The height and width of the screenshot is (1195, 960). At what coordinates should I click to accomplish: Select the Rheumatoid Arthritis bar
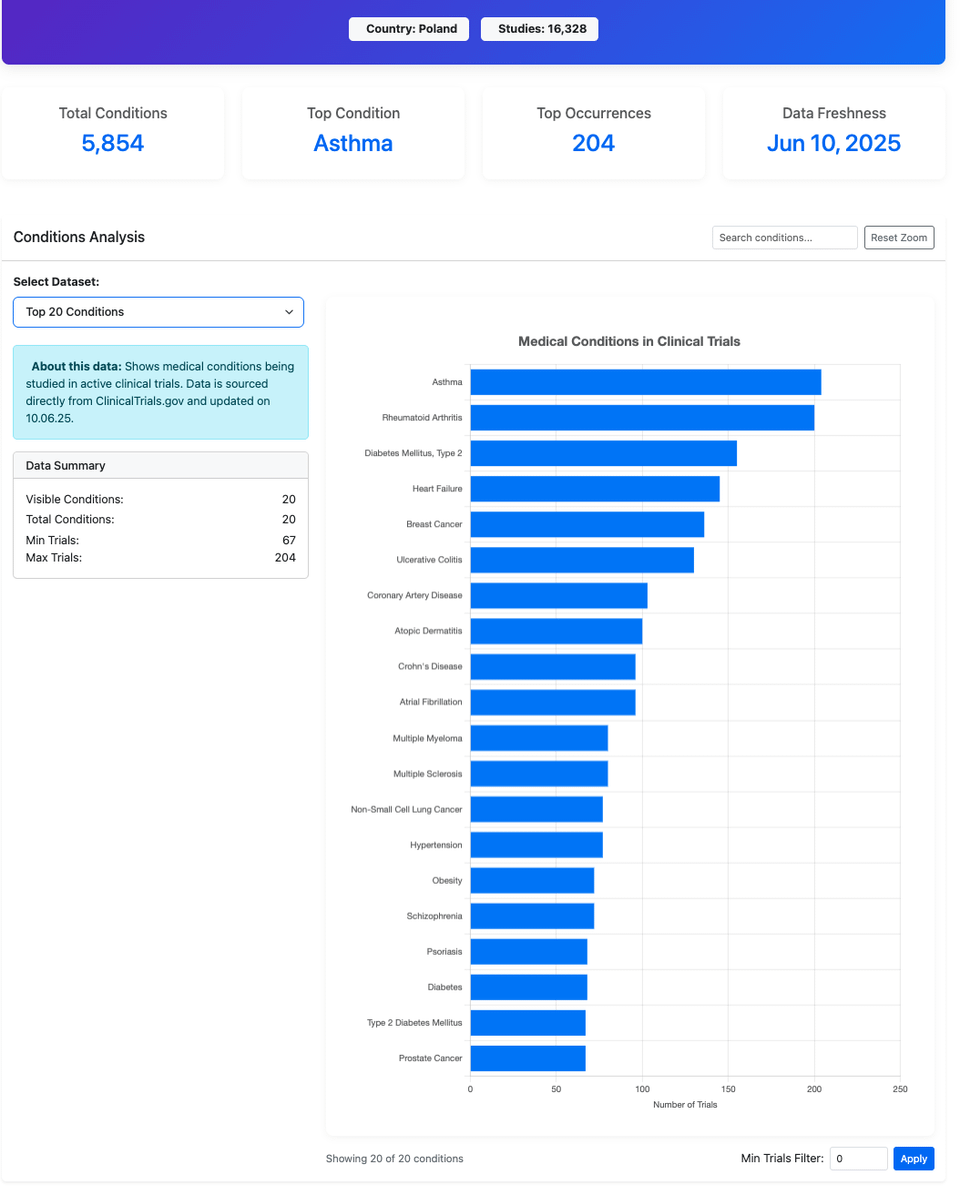point(642,417)
